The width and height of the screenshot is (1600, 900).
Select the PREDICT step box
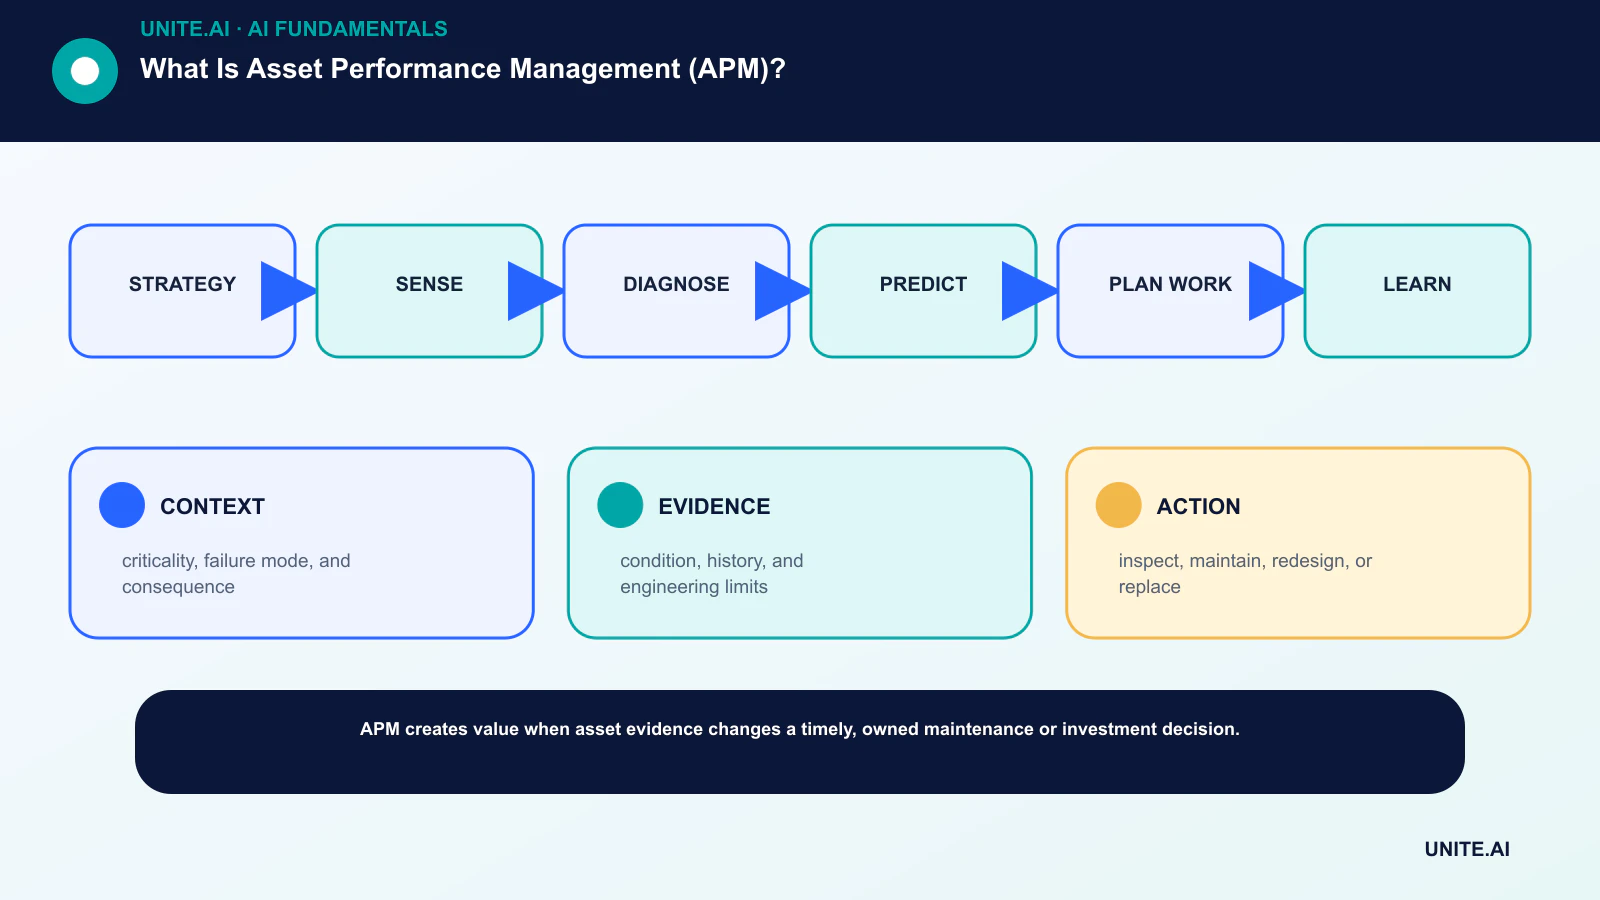923,291
